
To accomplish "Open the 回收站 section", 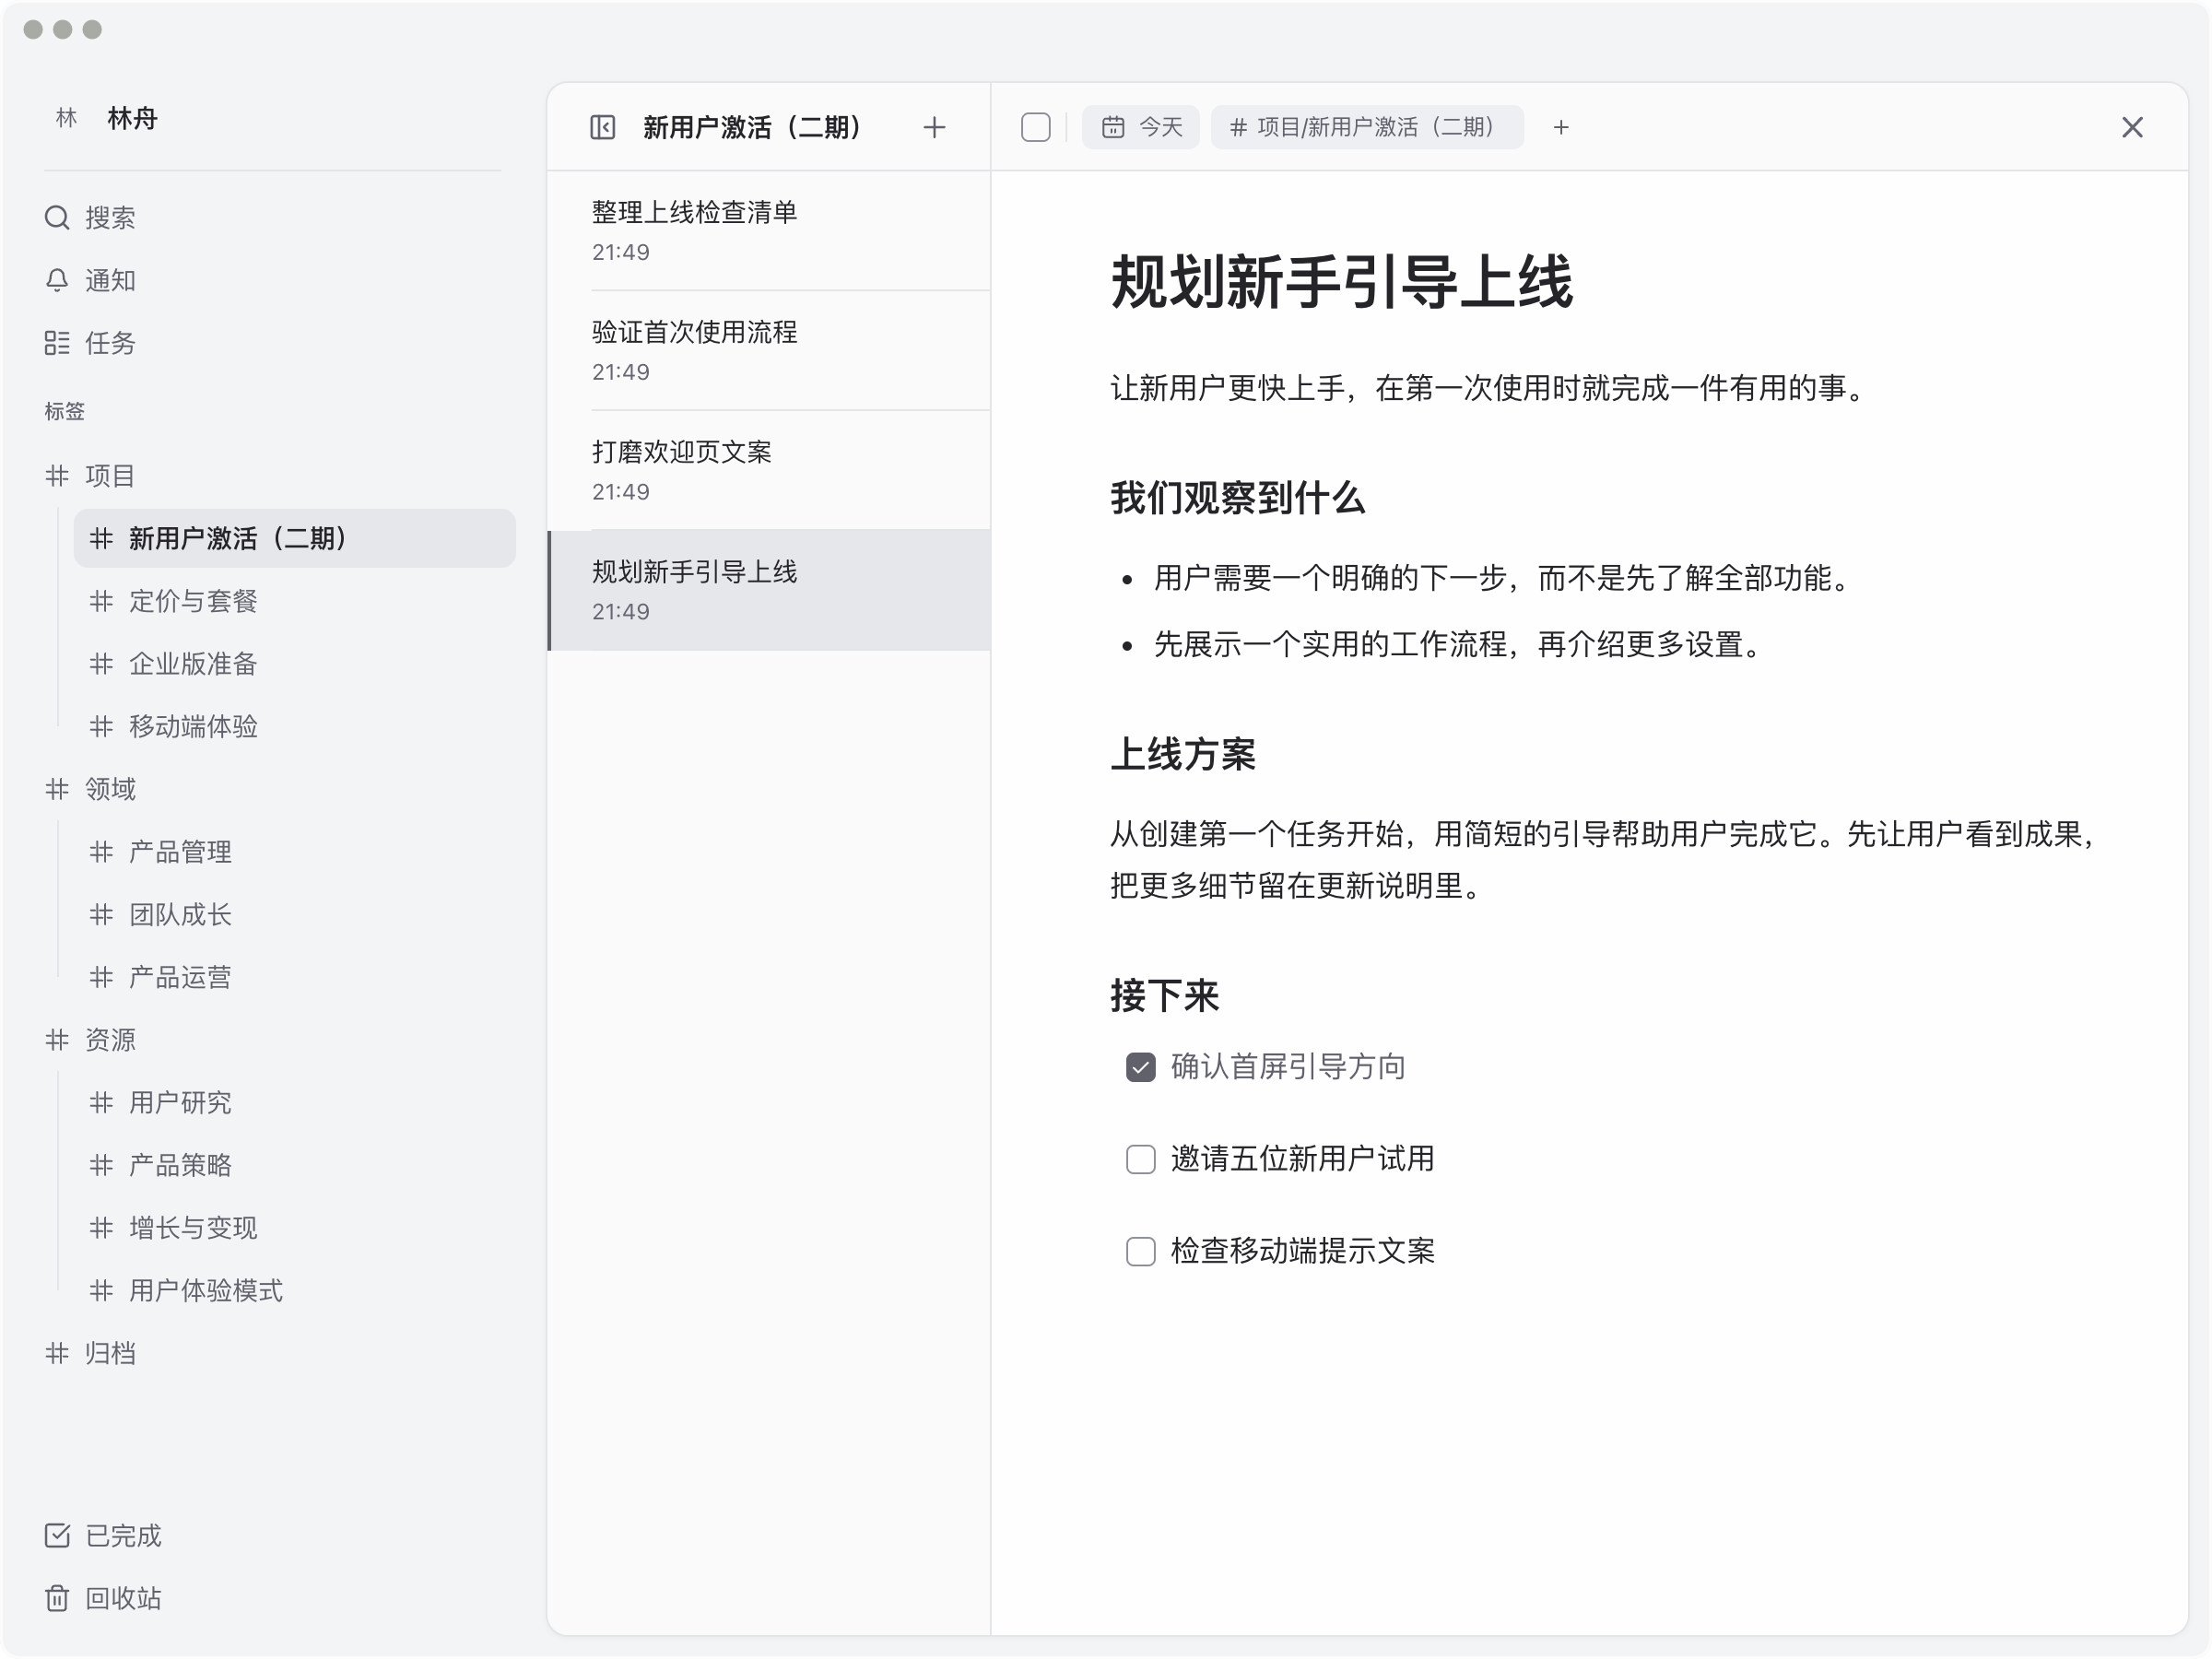I will 272,1598.
